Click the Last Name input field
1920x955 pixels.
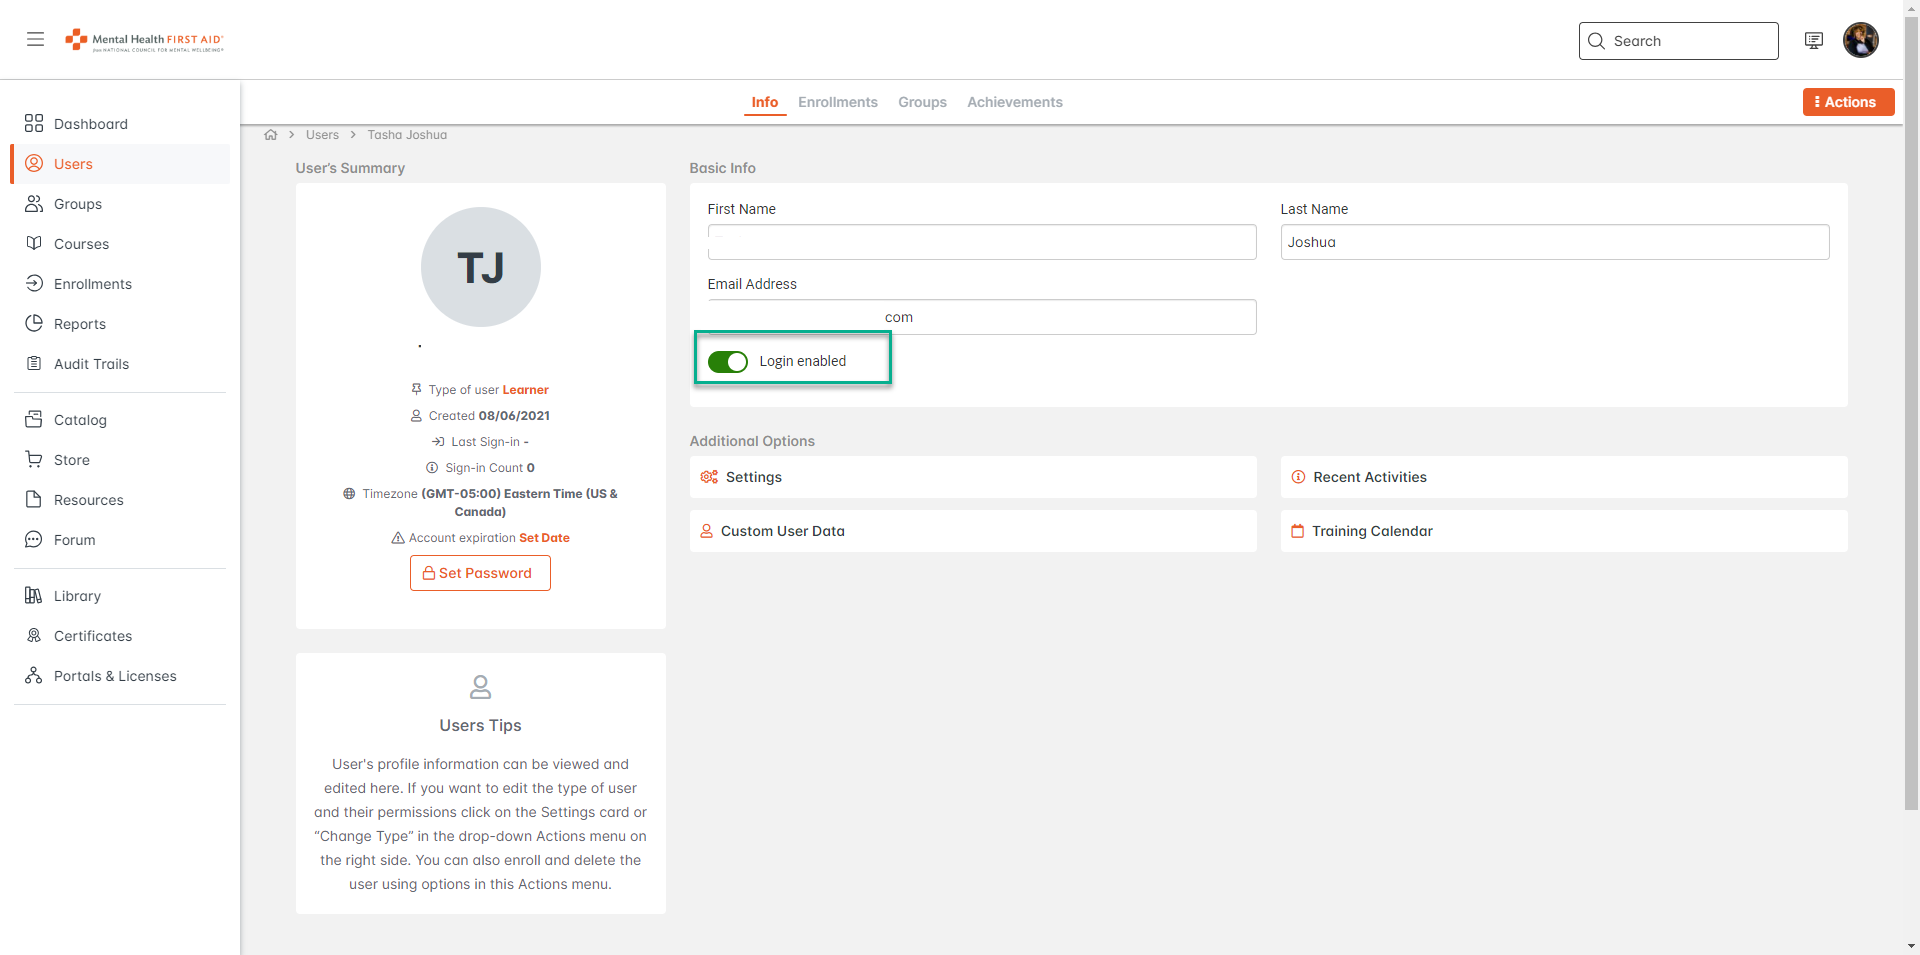pyautogui.click(x=1554, y=242)
